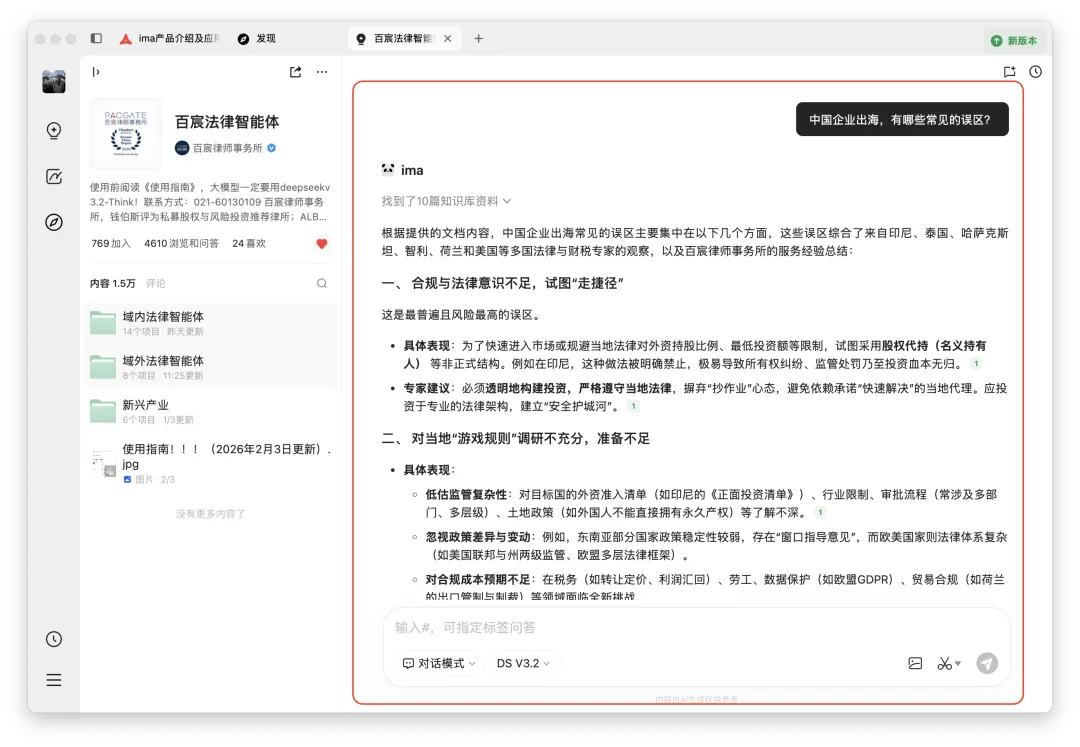
Task: Open citation 1 after 投资血本无归
Action: 976,364
